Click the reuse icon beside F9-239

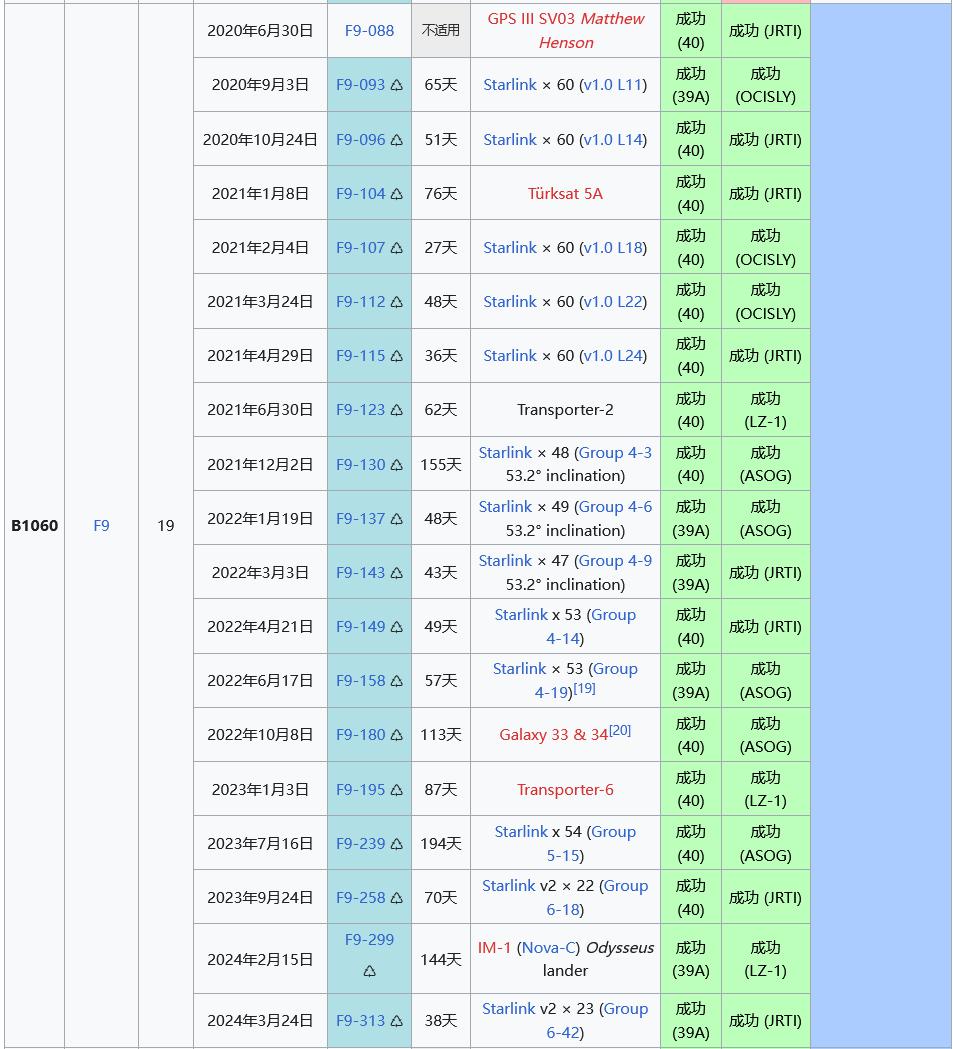397,844
